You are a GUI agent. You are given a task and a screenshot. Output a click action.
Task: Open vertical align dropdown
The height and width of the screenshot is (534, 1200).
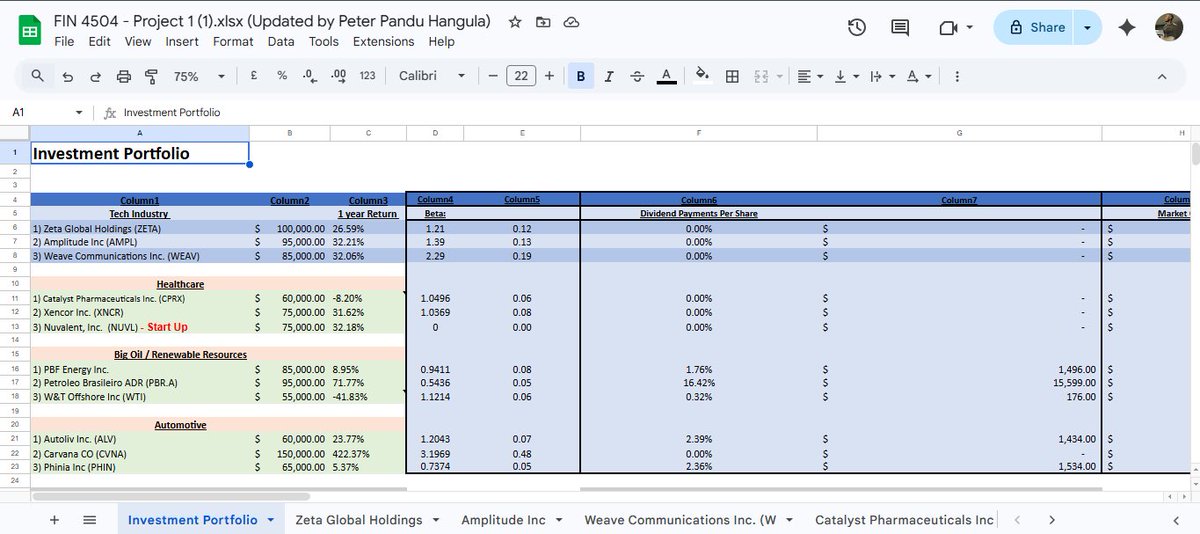pyautogui.click(x=846, y=76)
